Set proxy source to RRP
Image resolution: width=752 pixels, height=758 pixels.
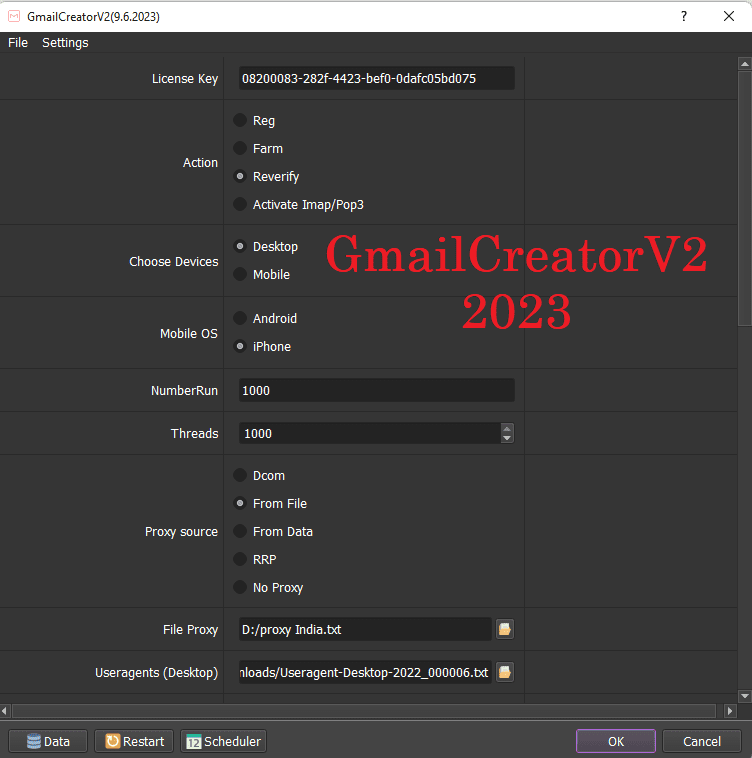tap(240, 560)
